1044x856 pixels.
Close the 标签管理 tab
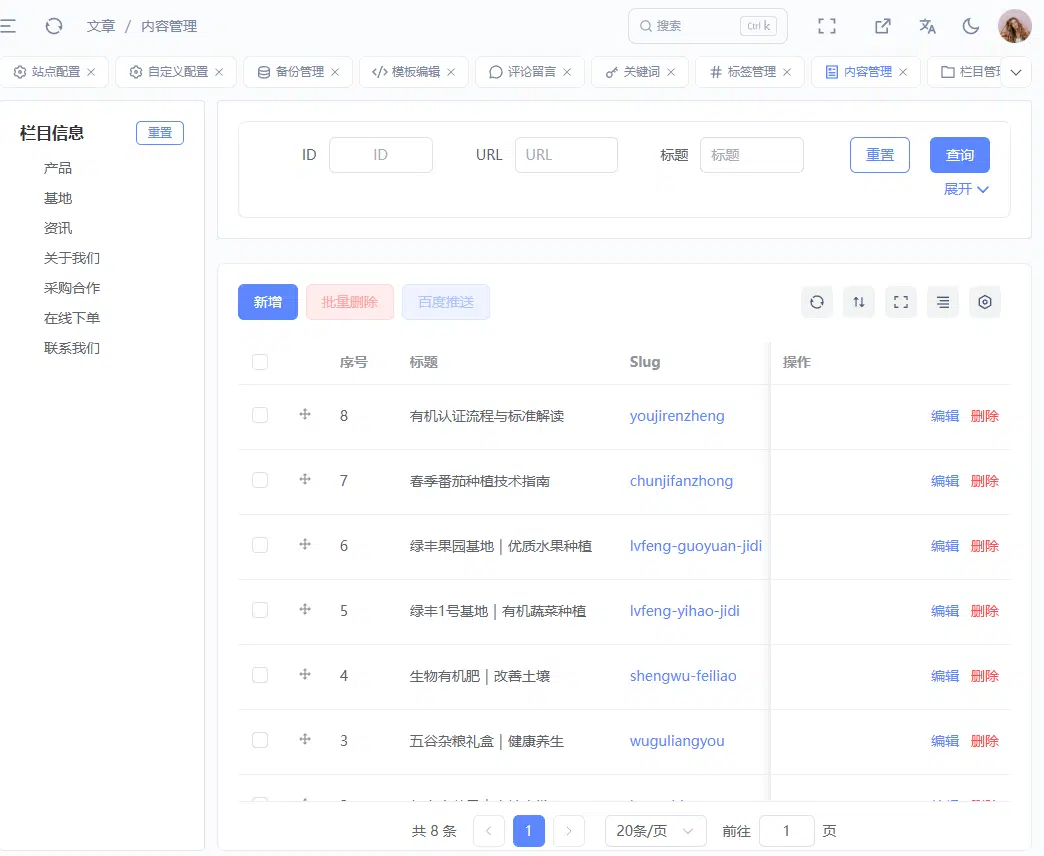(787, 72)
